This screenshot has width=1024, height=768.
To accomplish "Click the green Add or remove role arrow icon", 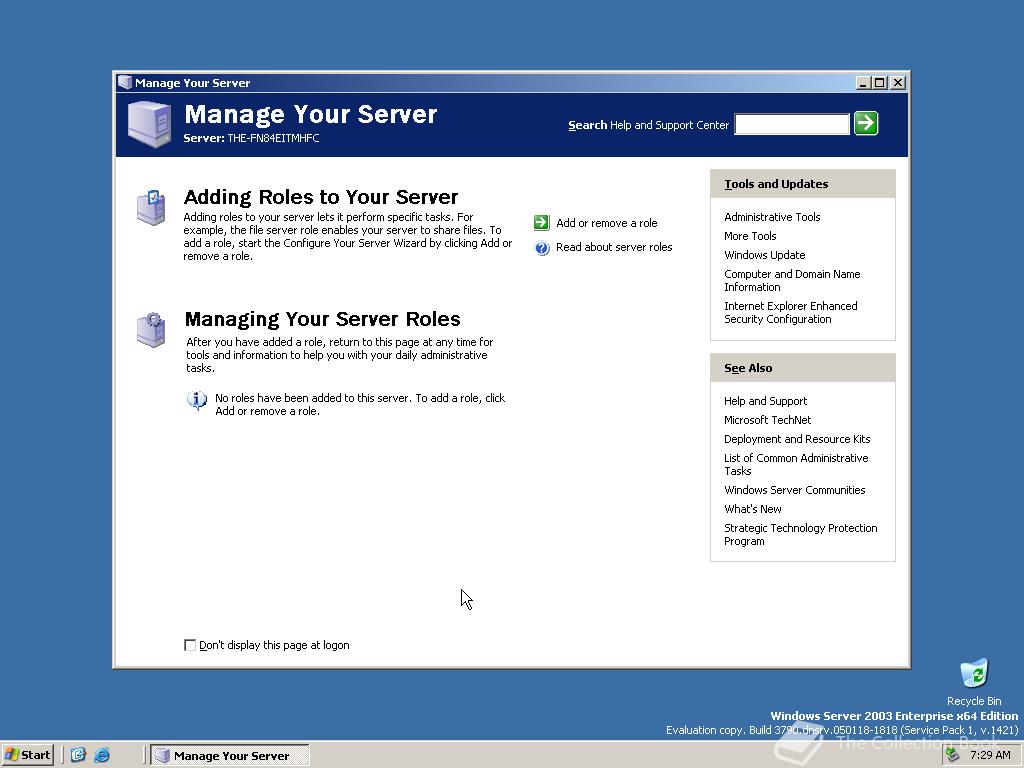I will click(x=541, y=223).
